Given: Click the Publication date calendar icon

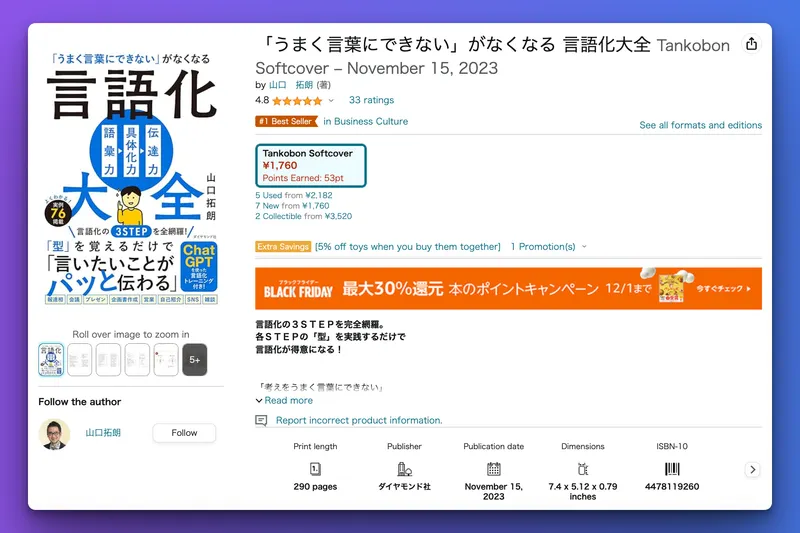Looking at the screenshot, I should [493, 469].
